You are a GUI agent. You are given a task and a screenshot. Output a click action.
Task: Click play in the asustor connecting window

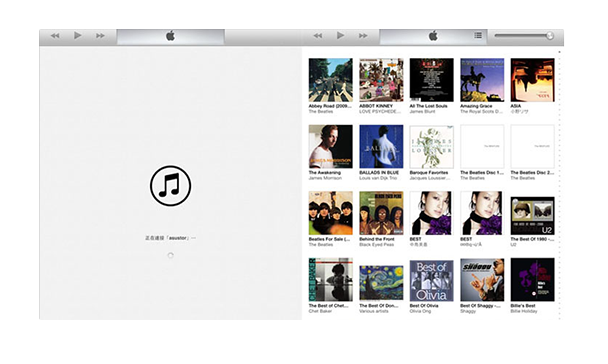click(x=78, y=36)
